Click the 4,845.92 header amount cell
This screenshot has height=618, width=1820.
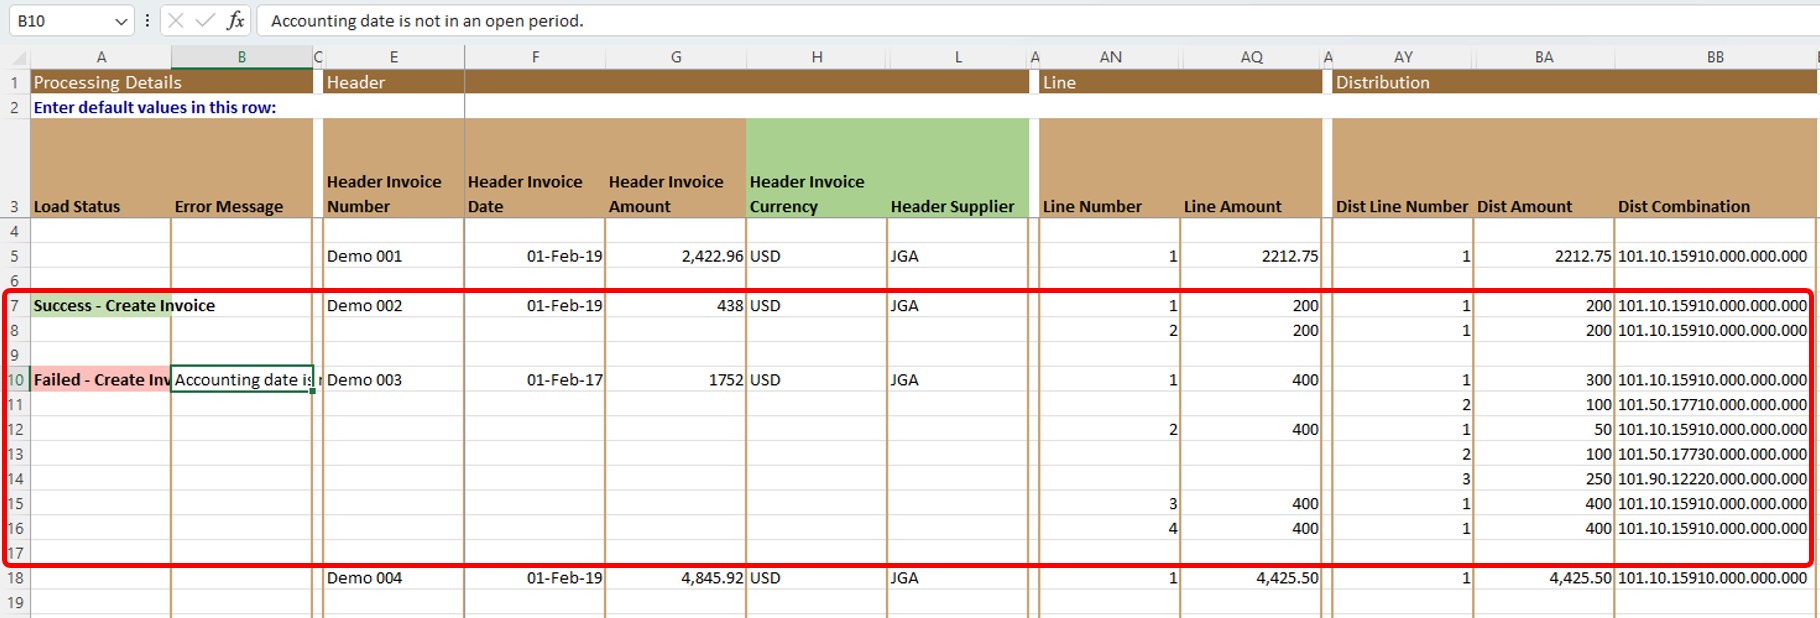676,578
